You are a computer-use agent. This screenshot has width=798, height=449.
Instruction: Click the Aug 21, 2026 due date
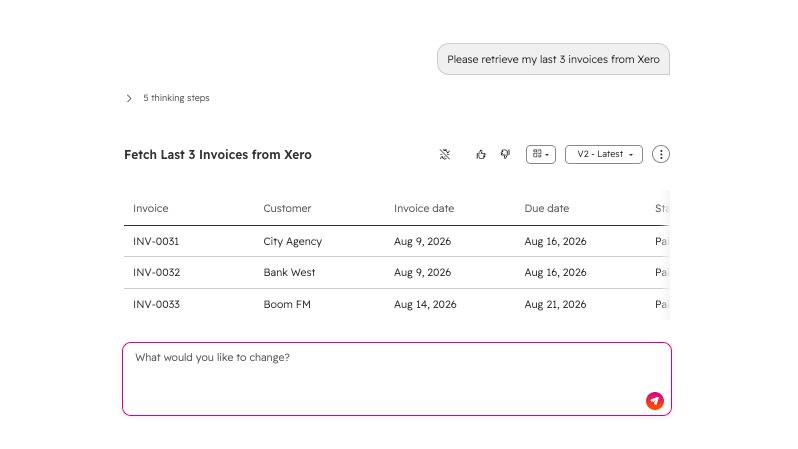tap(555, 304)
